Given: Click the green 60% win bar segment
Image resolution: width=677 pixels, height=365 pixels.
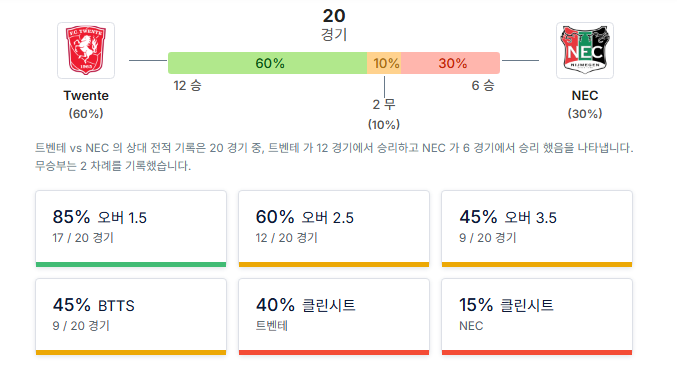Looking at the screenshot, I should click(x=267, y=63).
